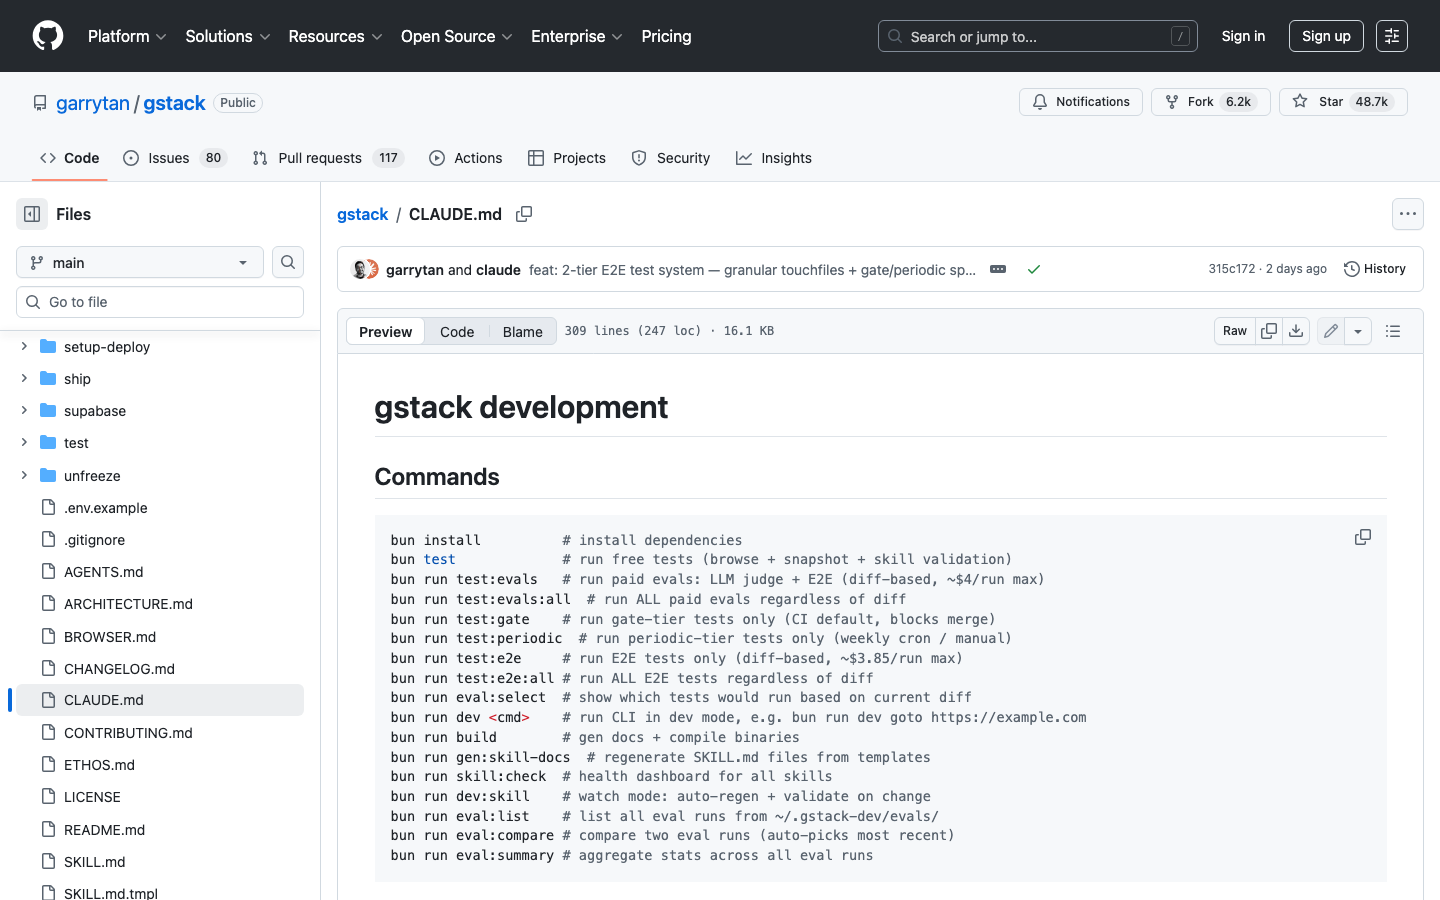
Task: View the green check status details
Action: [1034, 269]
